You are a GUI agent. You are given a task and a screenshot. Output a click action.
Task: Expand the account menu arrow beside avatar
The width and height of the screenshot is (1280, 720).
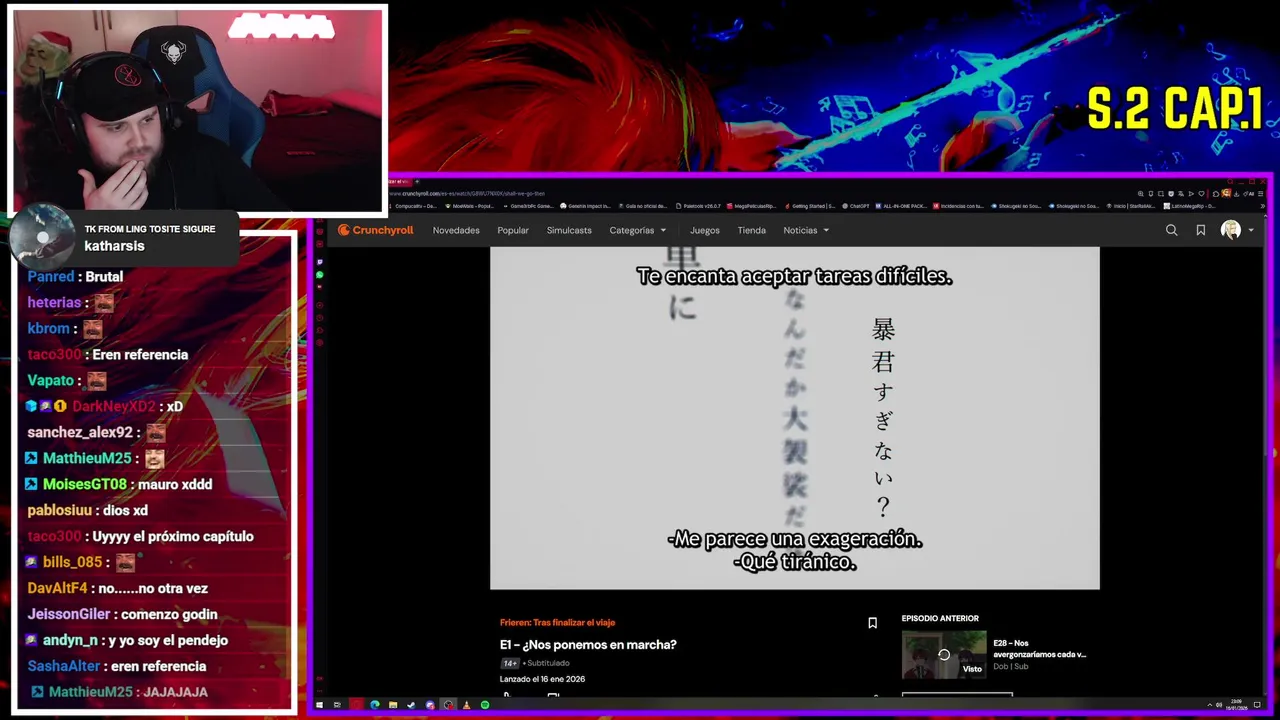pos(1250,230)
